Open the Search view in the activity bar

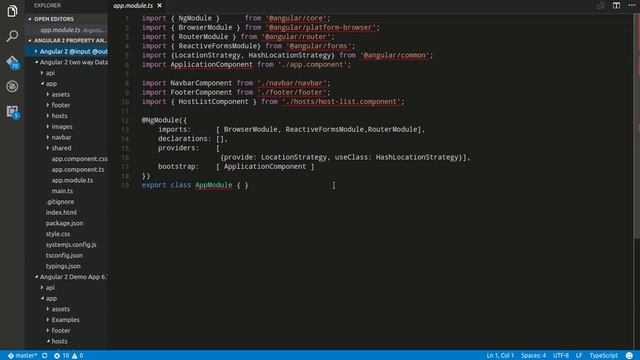pyautogui.click(x=12, y=36)
